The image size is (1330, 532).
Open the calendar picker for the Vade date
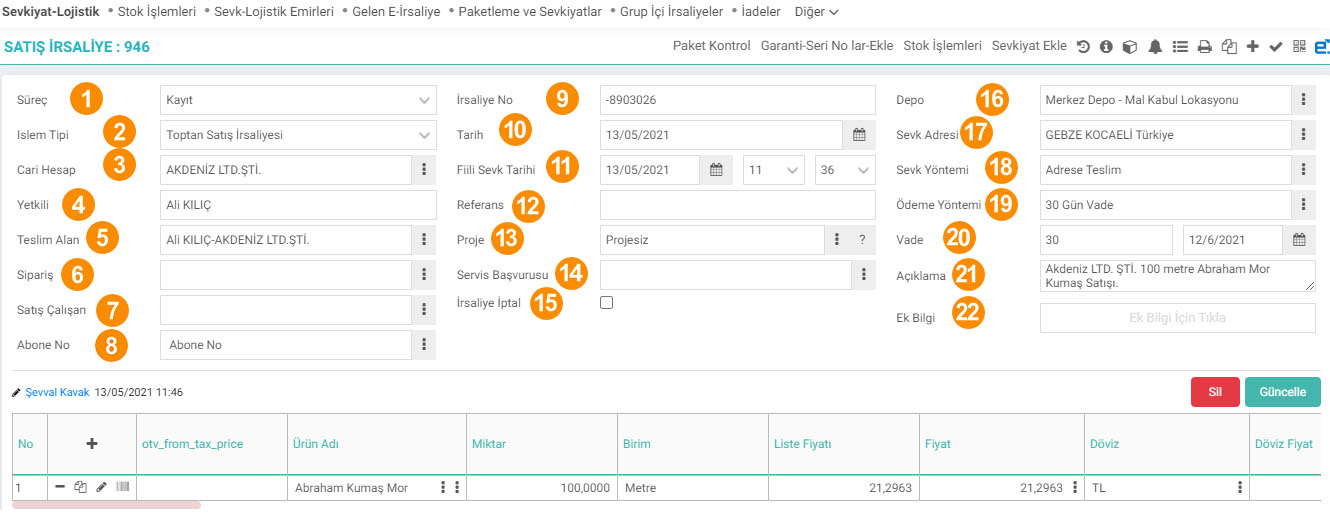click(1299, 239)
